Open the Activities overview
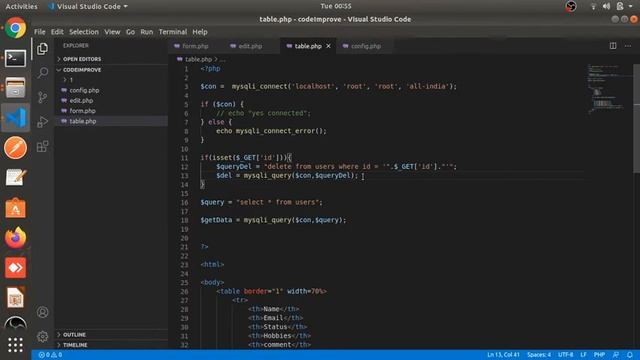The image size is (640, 360). click(21, 6)
